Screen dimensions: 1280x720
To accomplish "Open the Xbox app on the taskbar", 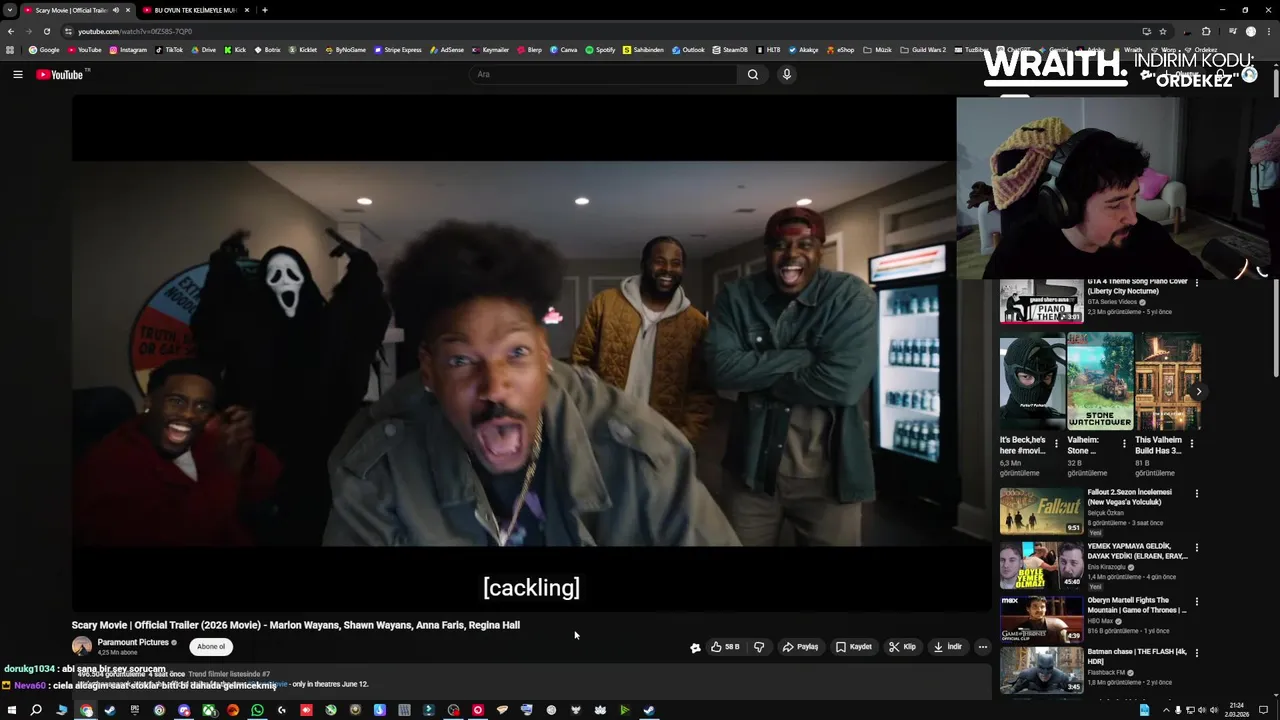I will click(208, 710).
